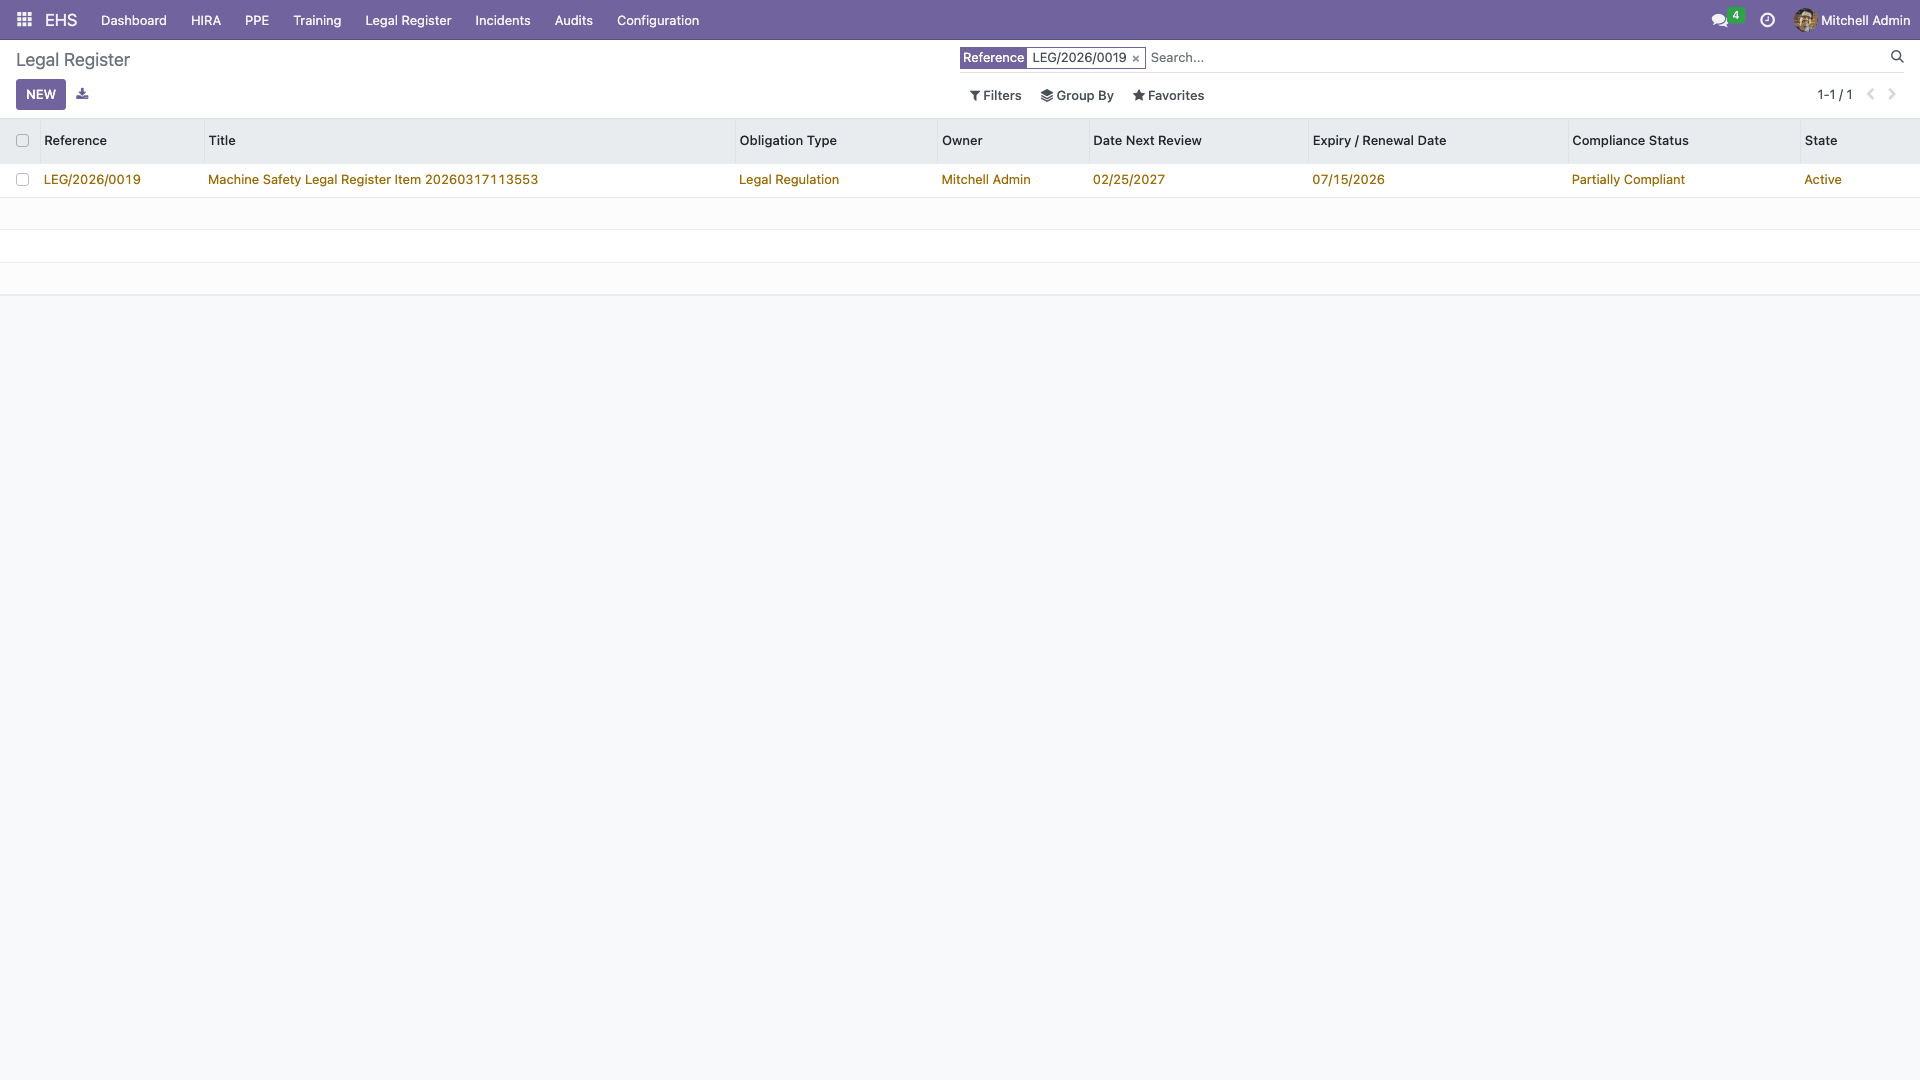Select all records header checkbox

[x=22, y=141]
